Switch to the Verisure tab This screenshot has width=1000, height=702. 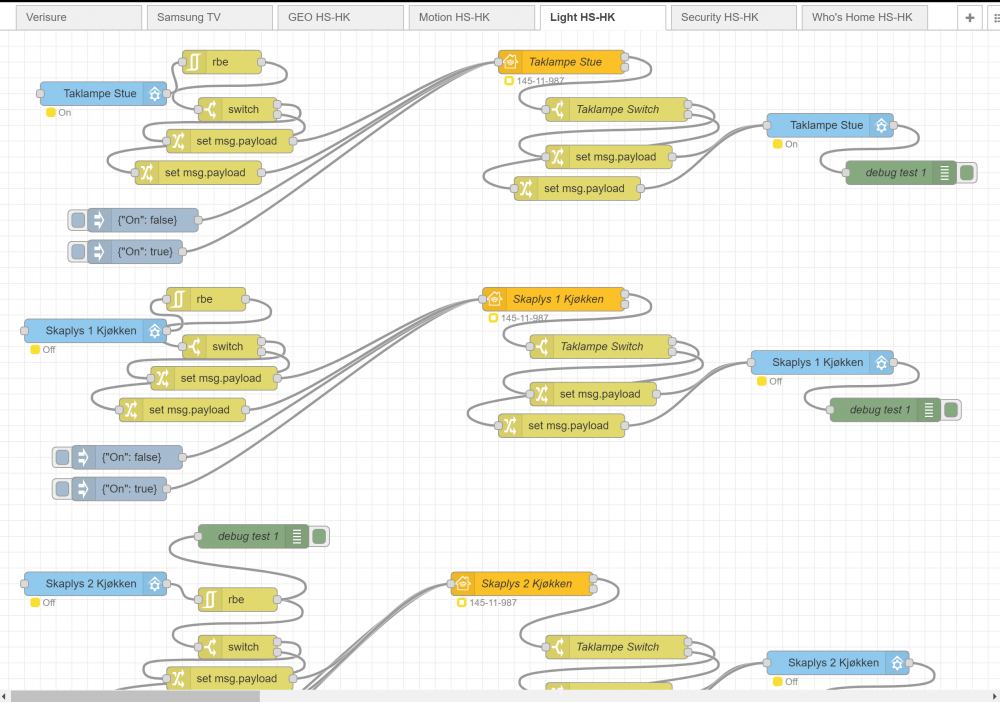tap(76, 17)
